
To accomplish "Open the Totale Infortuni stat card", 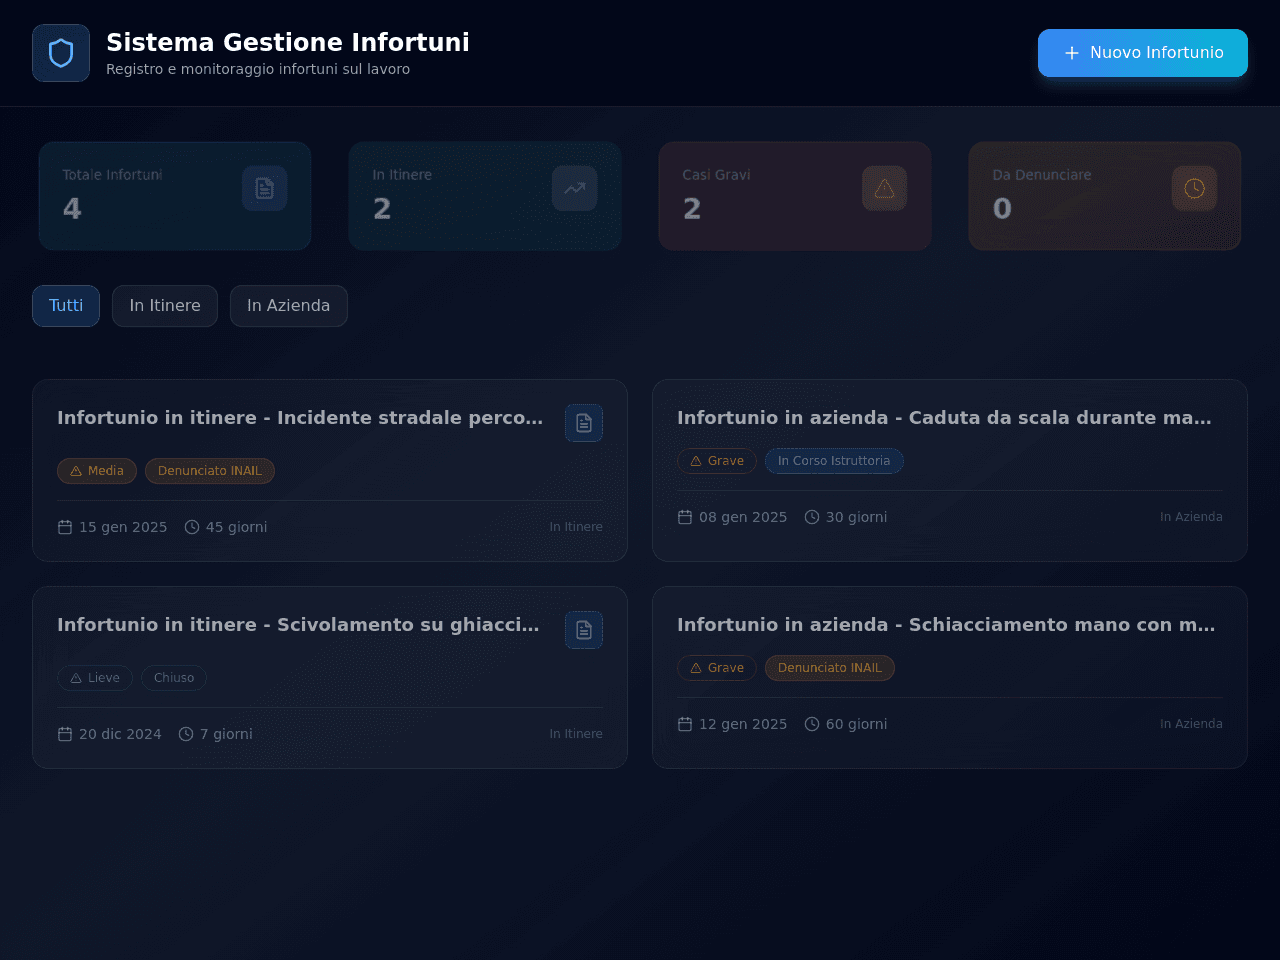I will [175, 196].
